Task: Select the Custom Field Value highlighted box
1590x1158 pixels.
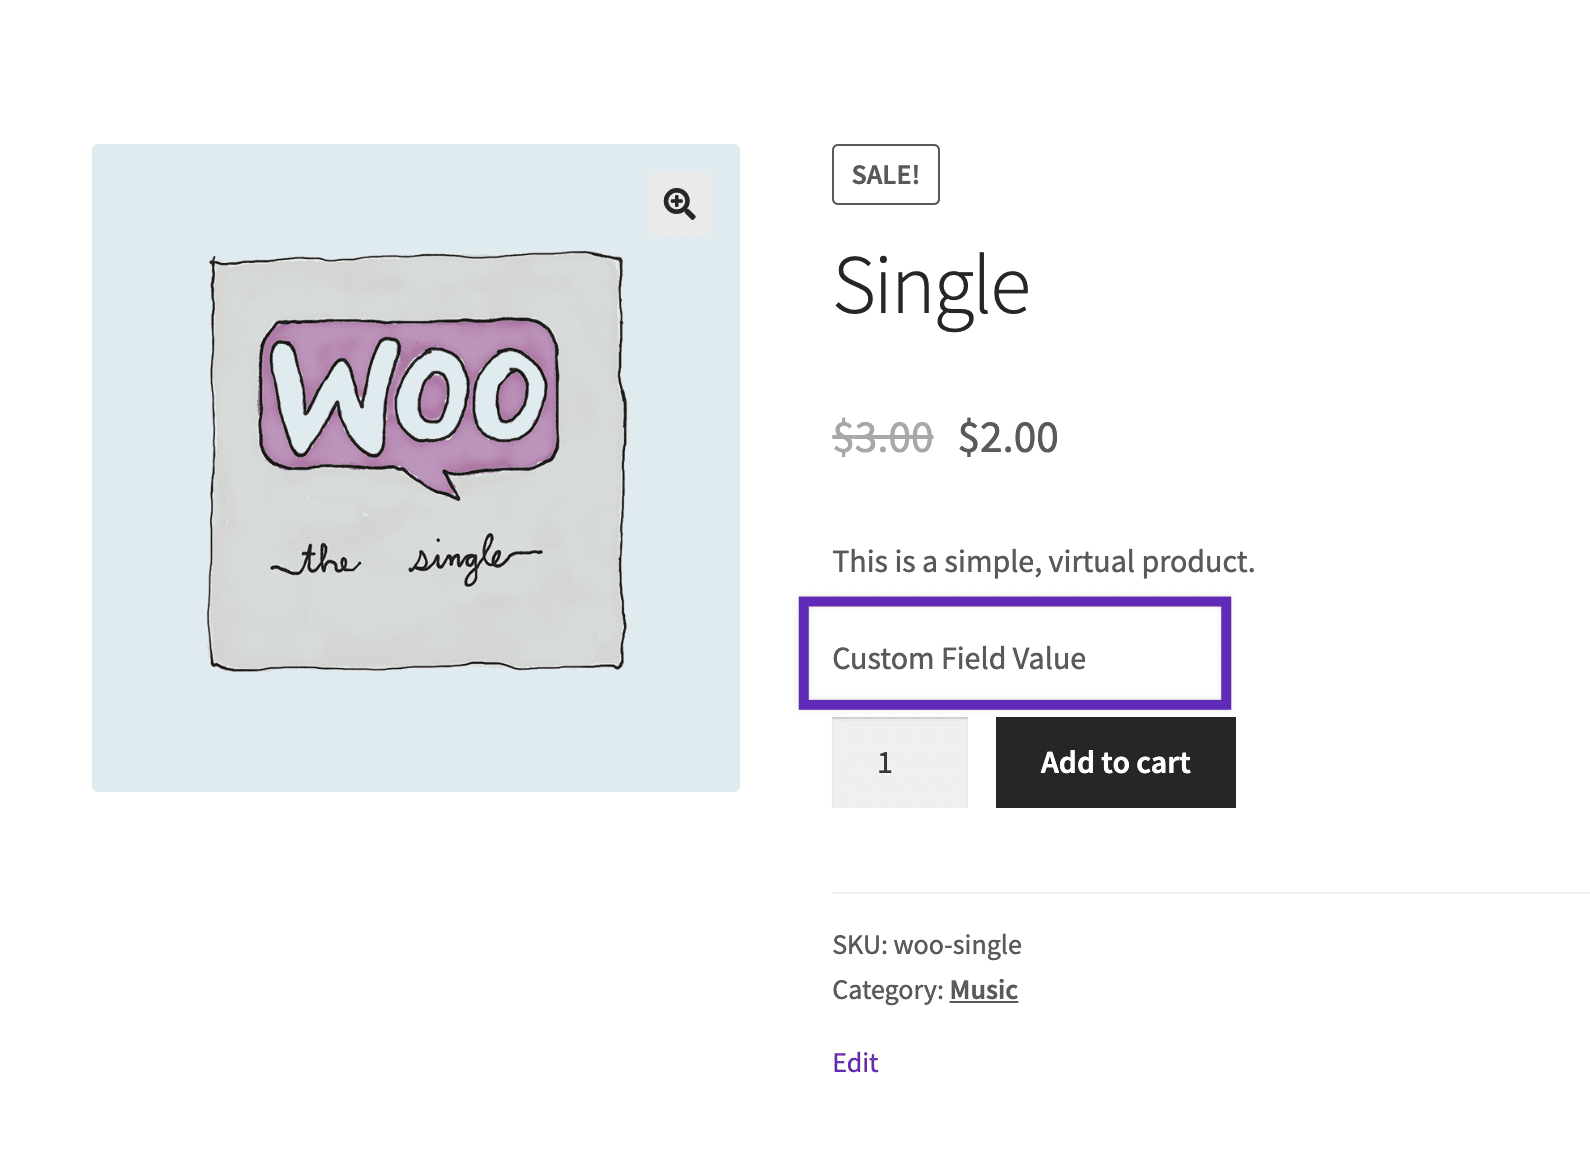Action: (1014, 654)
